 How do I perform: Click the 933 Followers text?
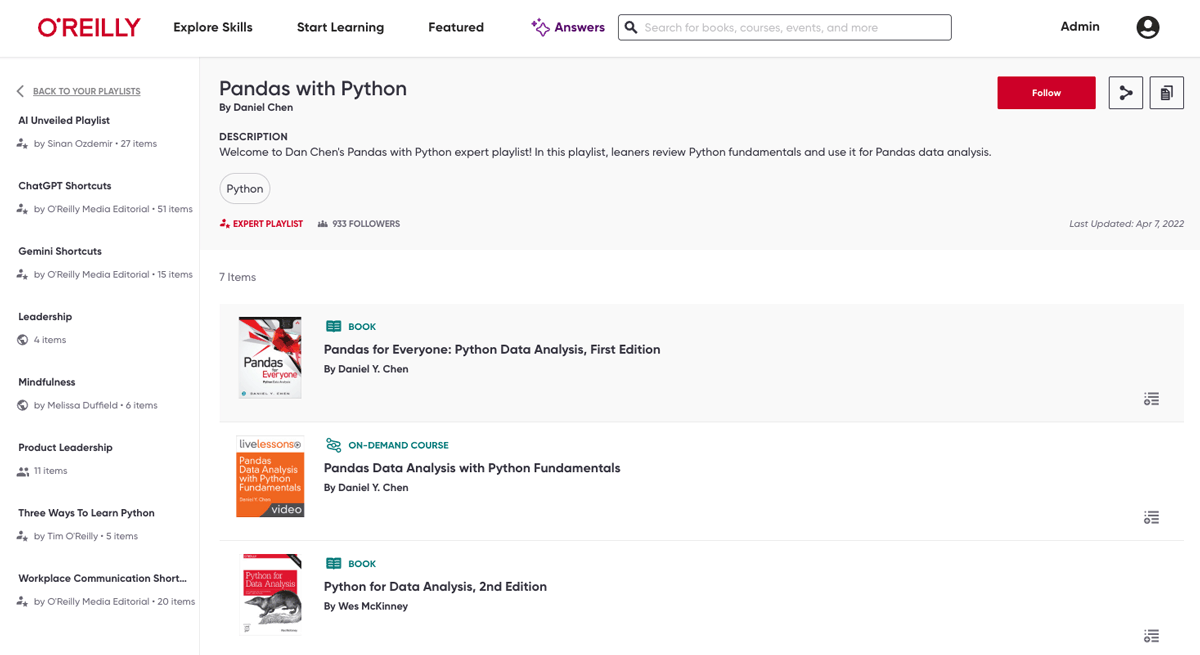click(366, 224)
